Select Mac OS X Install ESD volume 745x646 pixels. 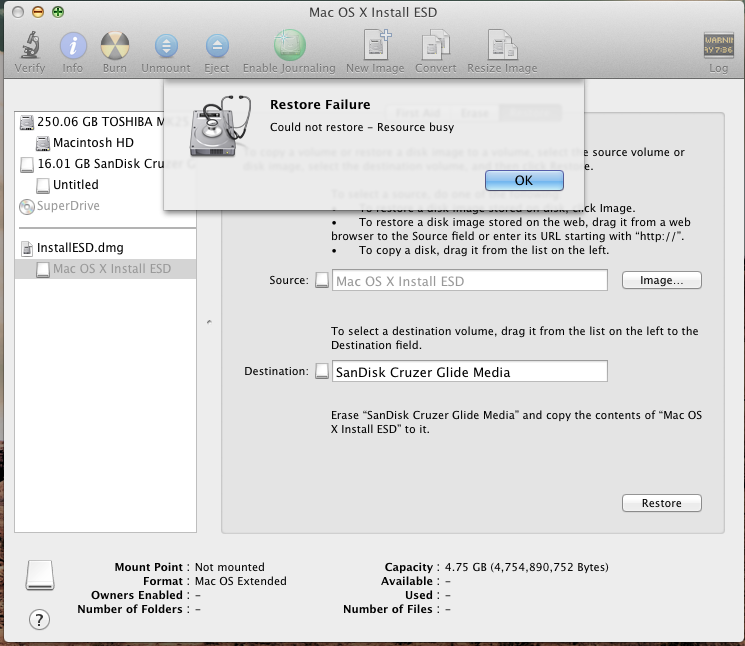coord(105,269)
